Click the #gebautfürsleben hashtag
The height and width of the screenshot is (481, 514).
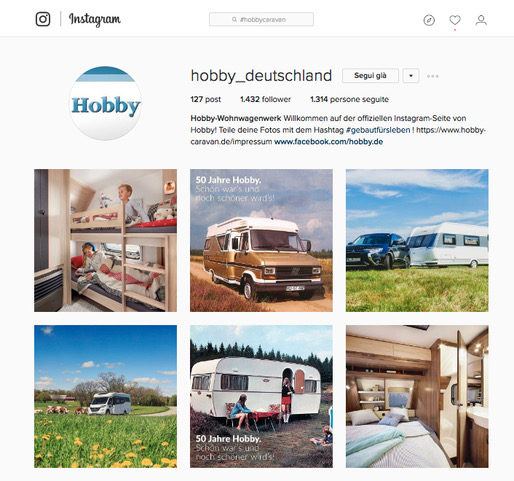(x=378, y=130)
